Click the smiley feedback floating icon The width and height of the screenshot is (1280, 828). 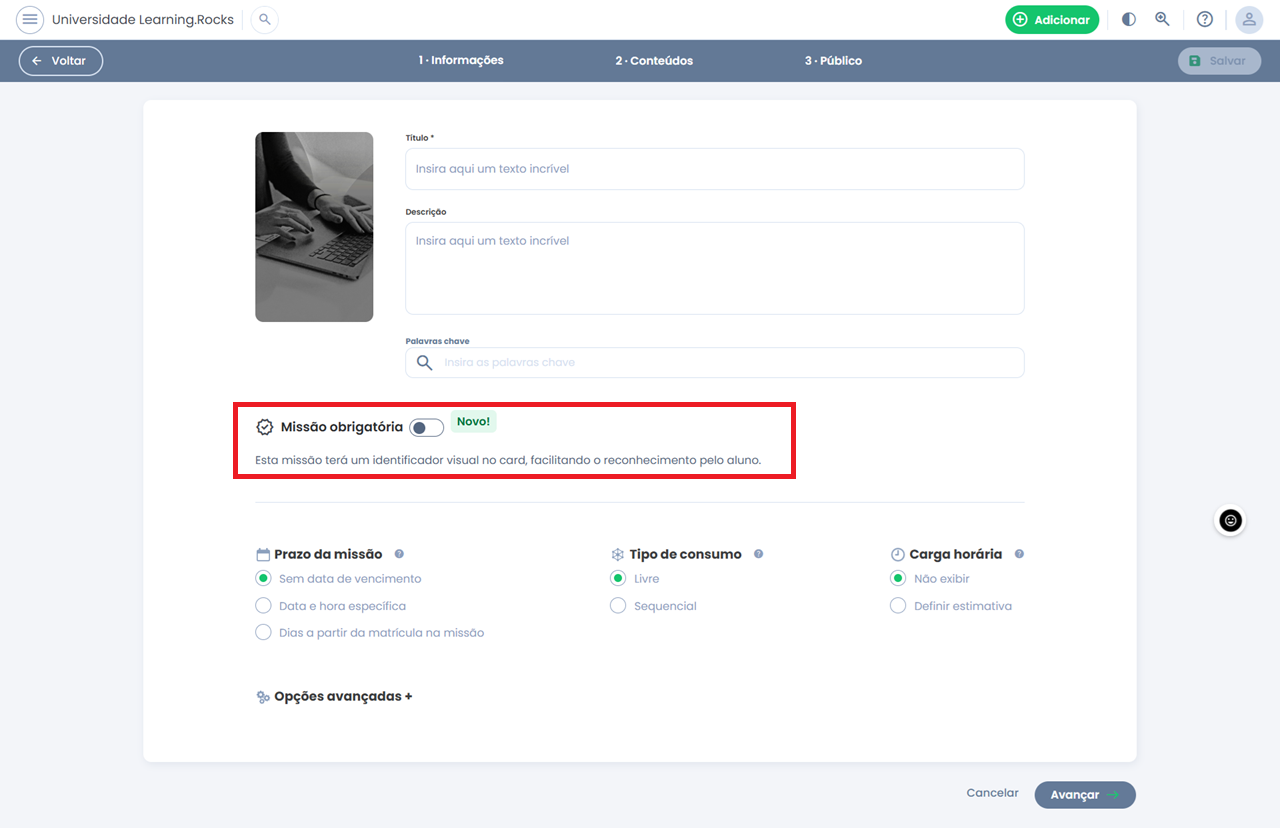(x=1230, y=520)
